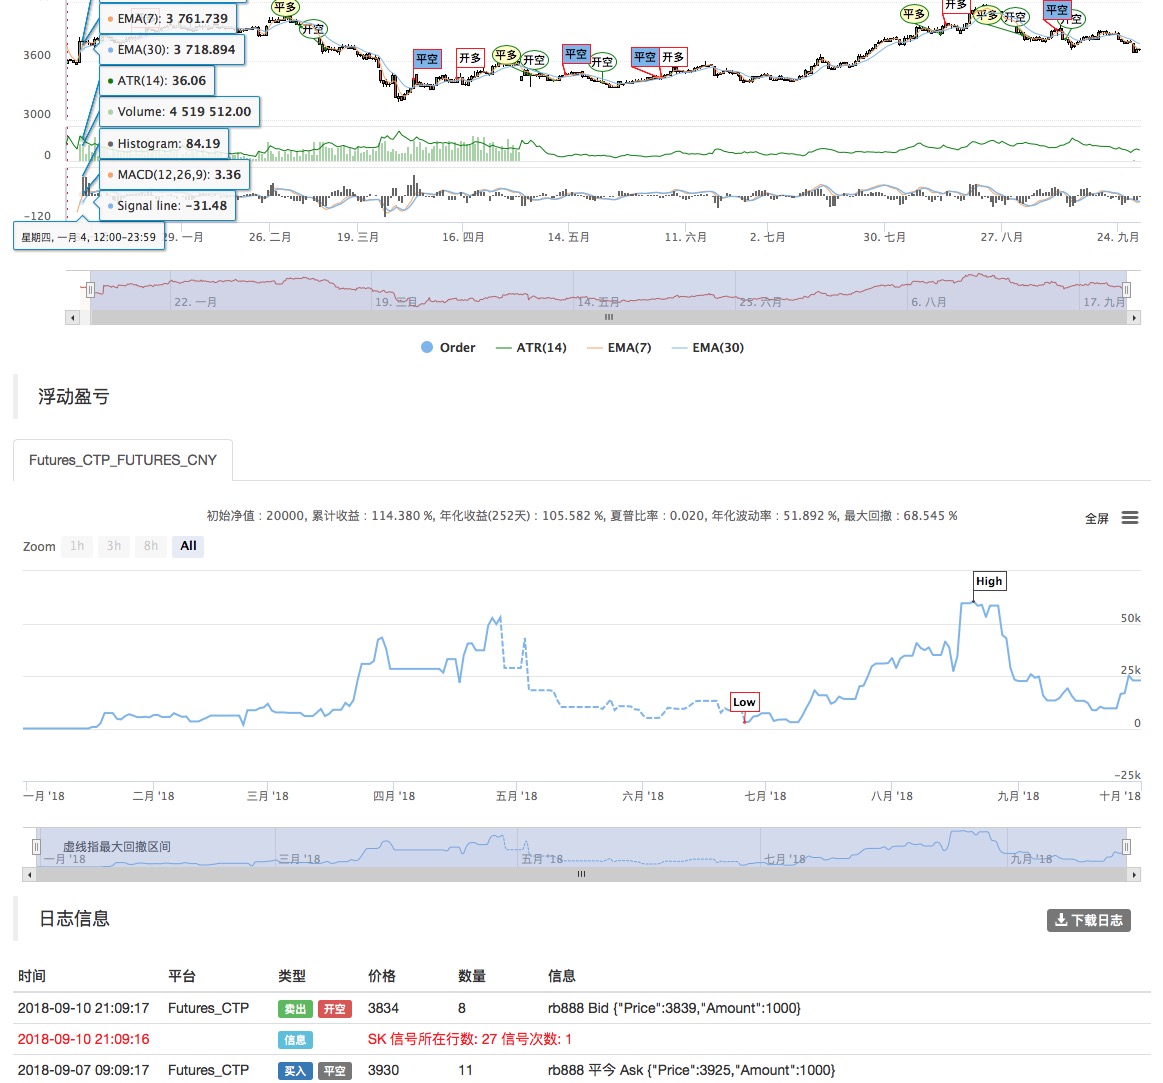Click the 2018-09-10 21:09:17 log timestamp
This screenshot has width=1163, height=1083.
point(84,1008)
